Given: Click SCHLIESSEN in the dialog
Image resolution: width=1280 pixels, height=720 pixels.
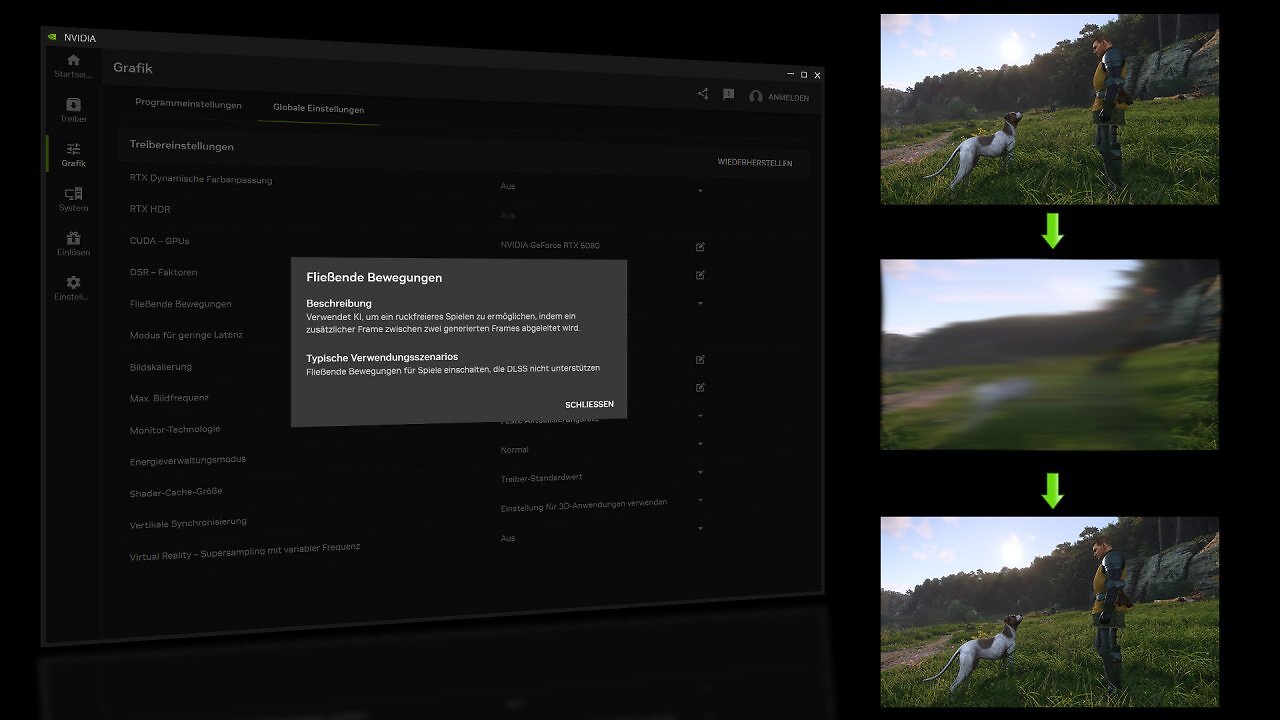Looking at the screenshot, I should coord(589,404).
